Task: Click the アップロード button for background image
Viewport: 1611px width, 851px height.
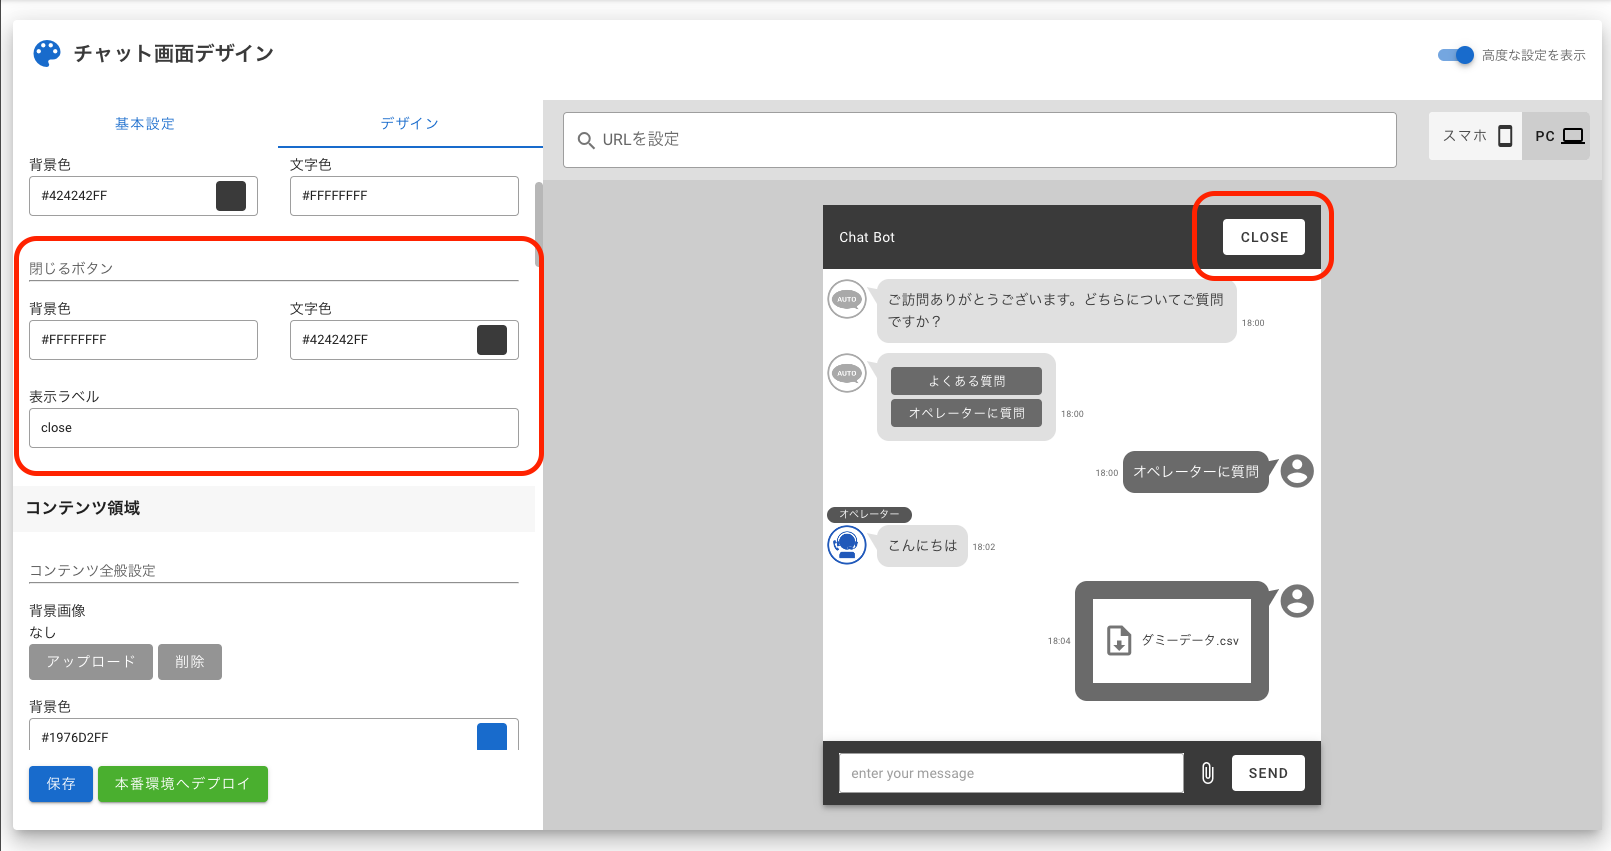Action: (x=91, y=662)
